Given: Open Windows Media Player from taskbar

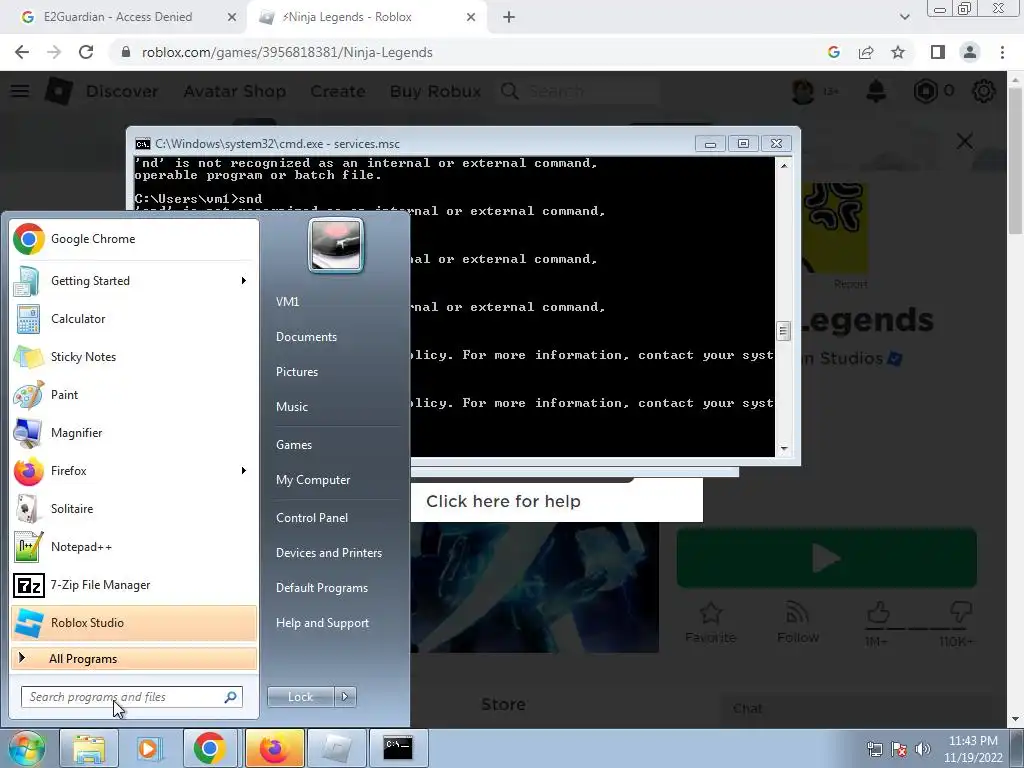Looking at the screenshot, I should tap(149, 748).
